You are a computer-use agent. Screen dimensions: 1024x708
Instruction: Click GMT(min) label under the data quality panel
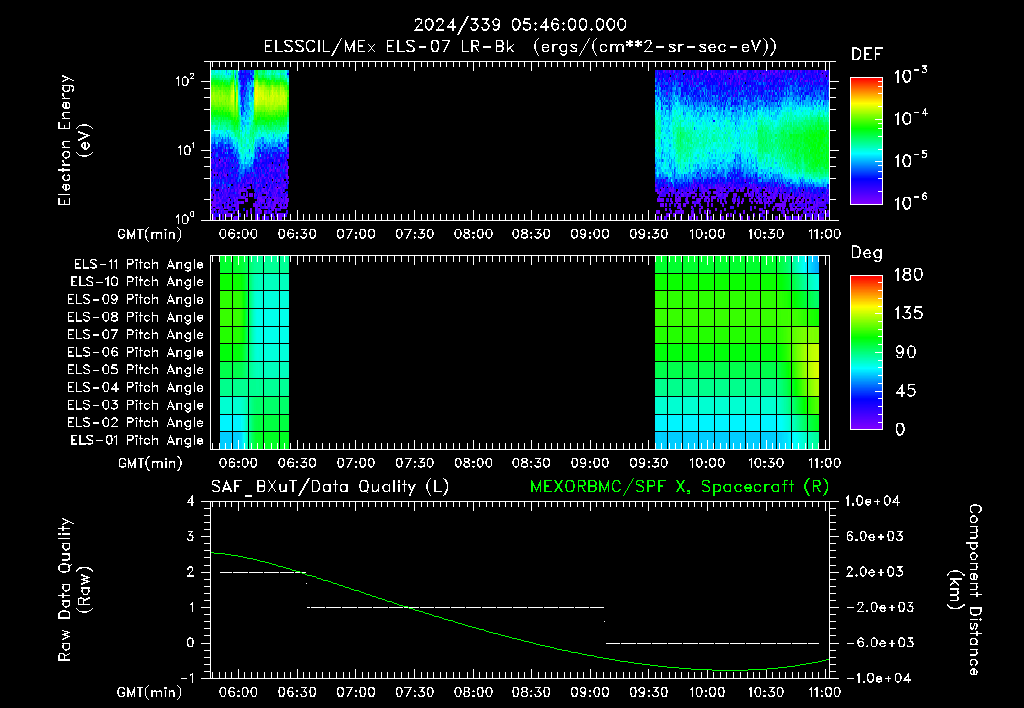click(x=150, y=692)
